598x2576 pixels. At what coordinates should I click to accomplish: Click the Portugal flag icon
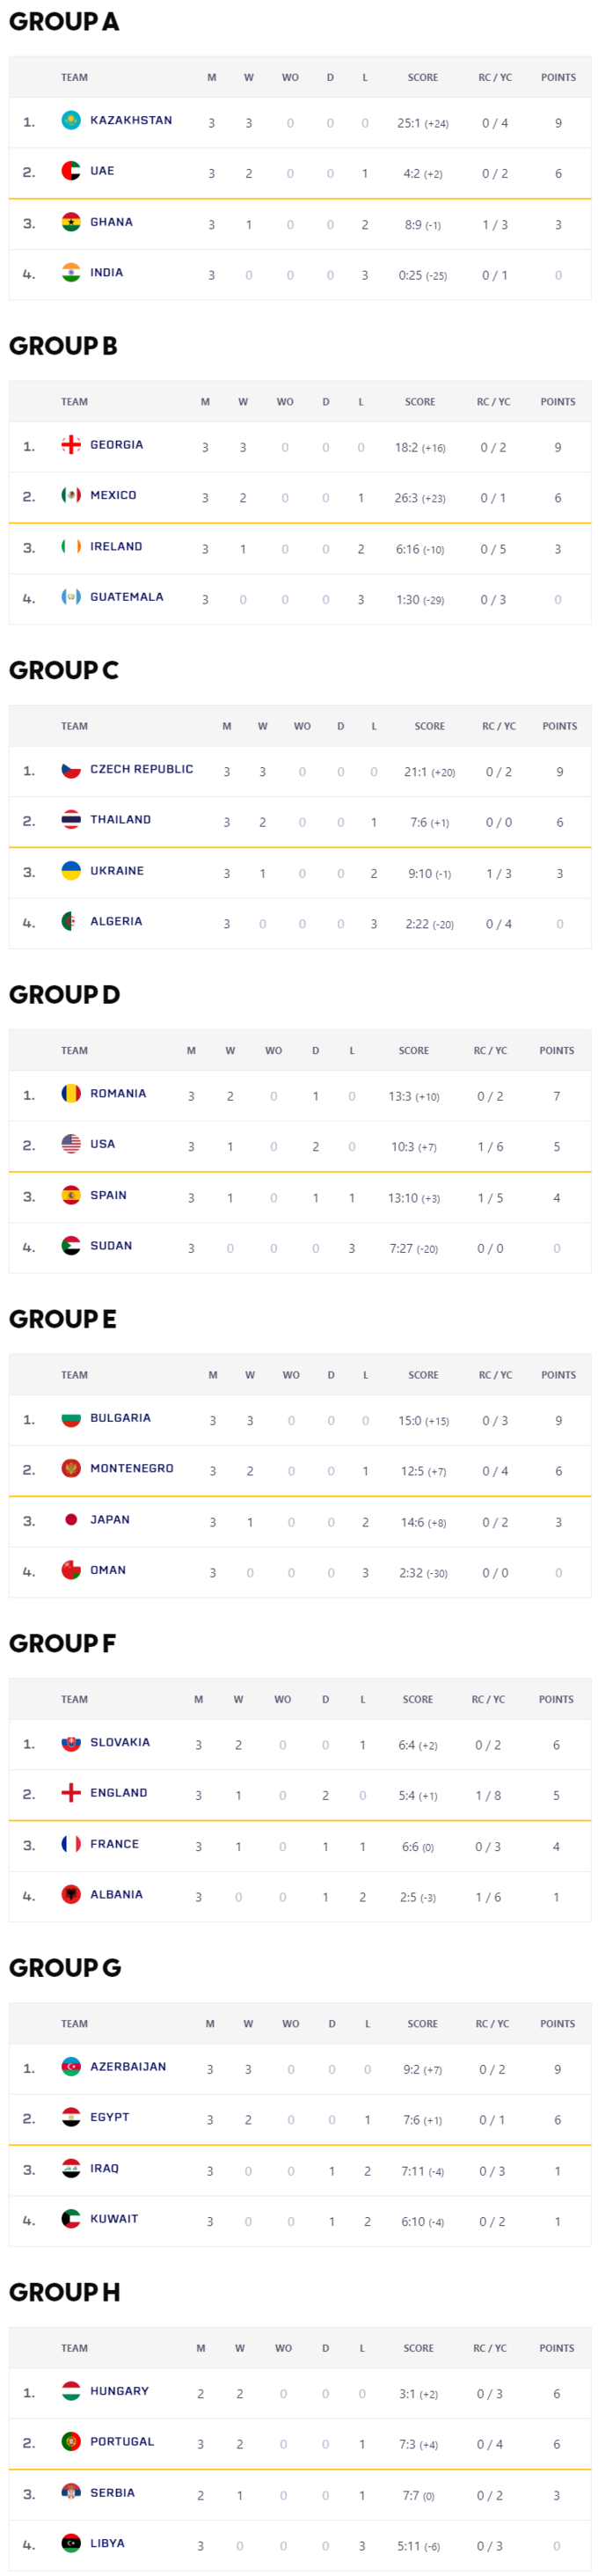pyautogui.click(x=71, y=2442)
